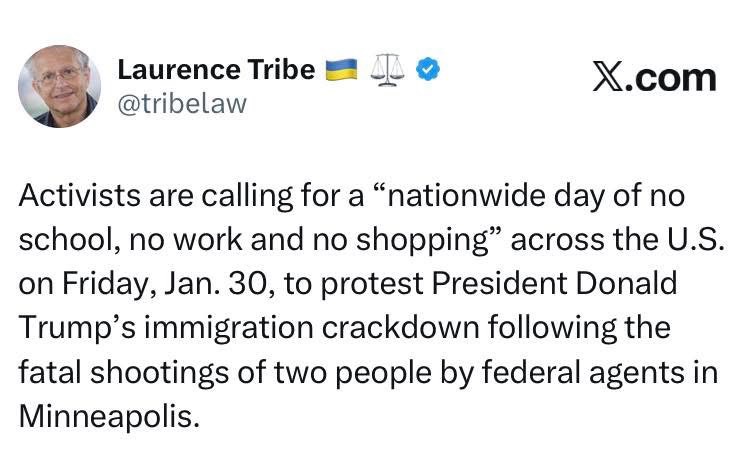Click the blue verified checkmark badge
750x469 pixels.
pos(428,70)
